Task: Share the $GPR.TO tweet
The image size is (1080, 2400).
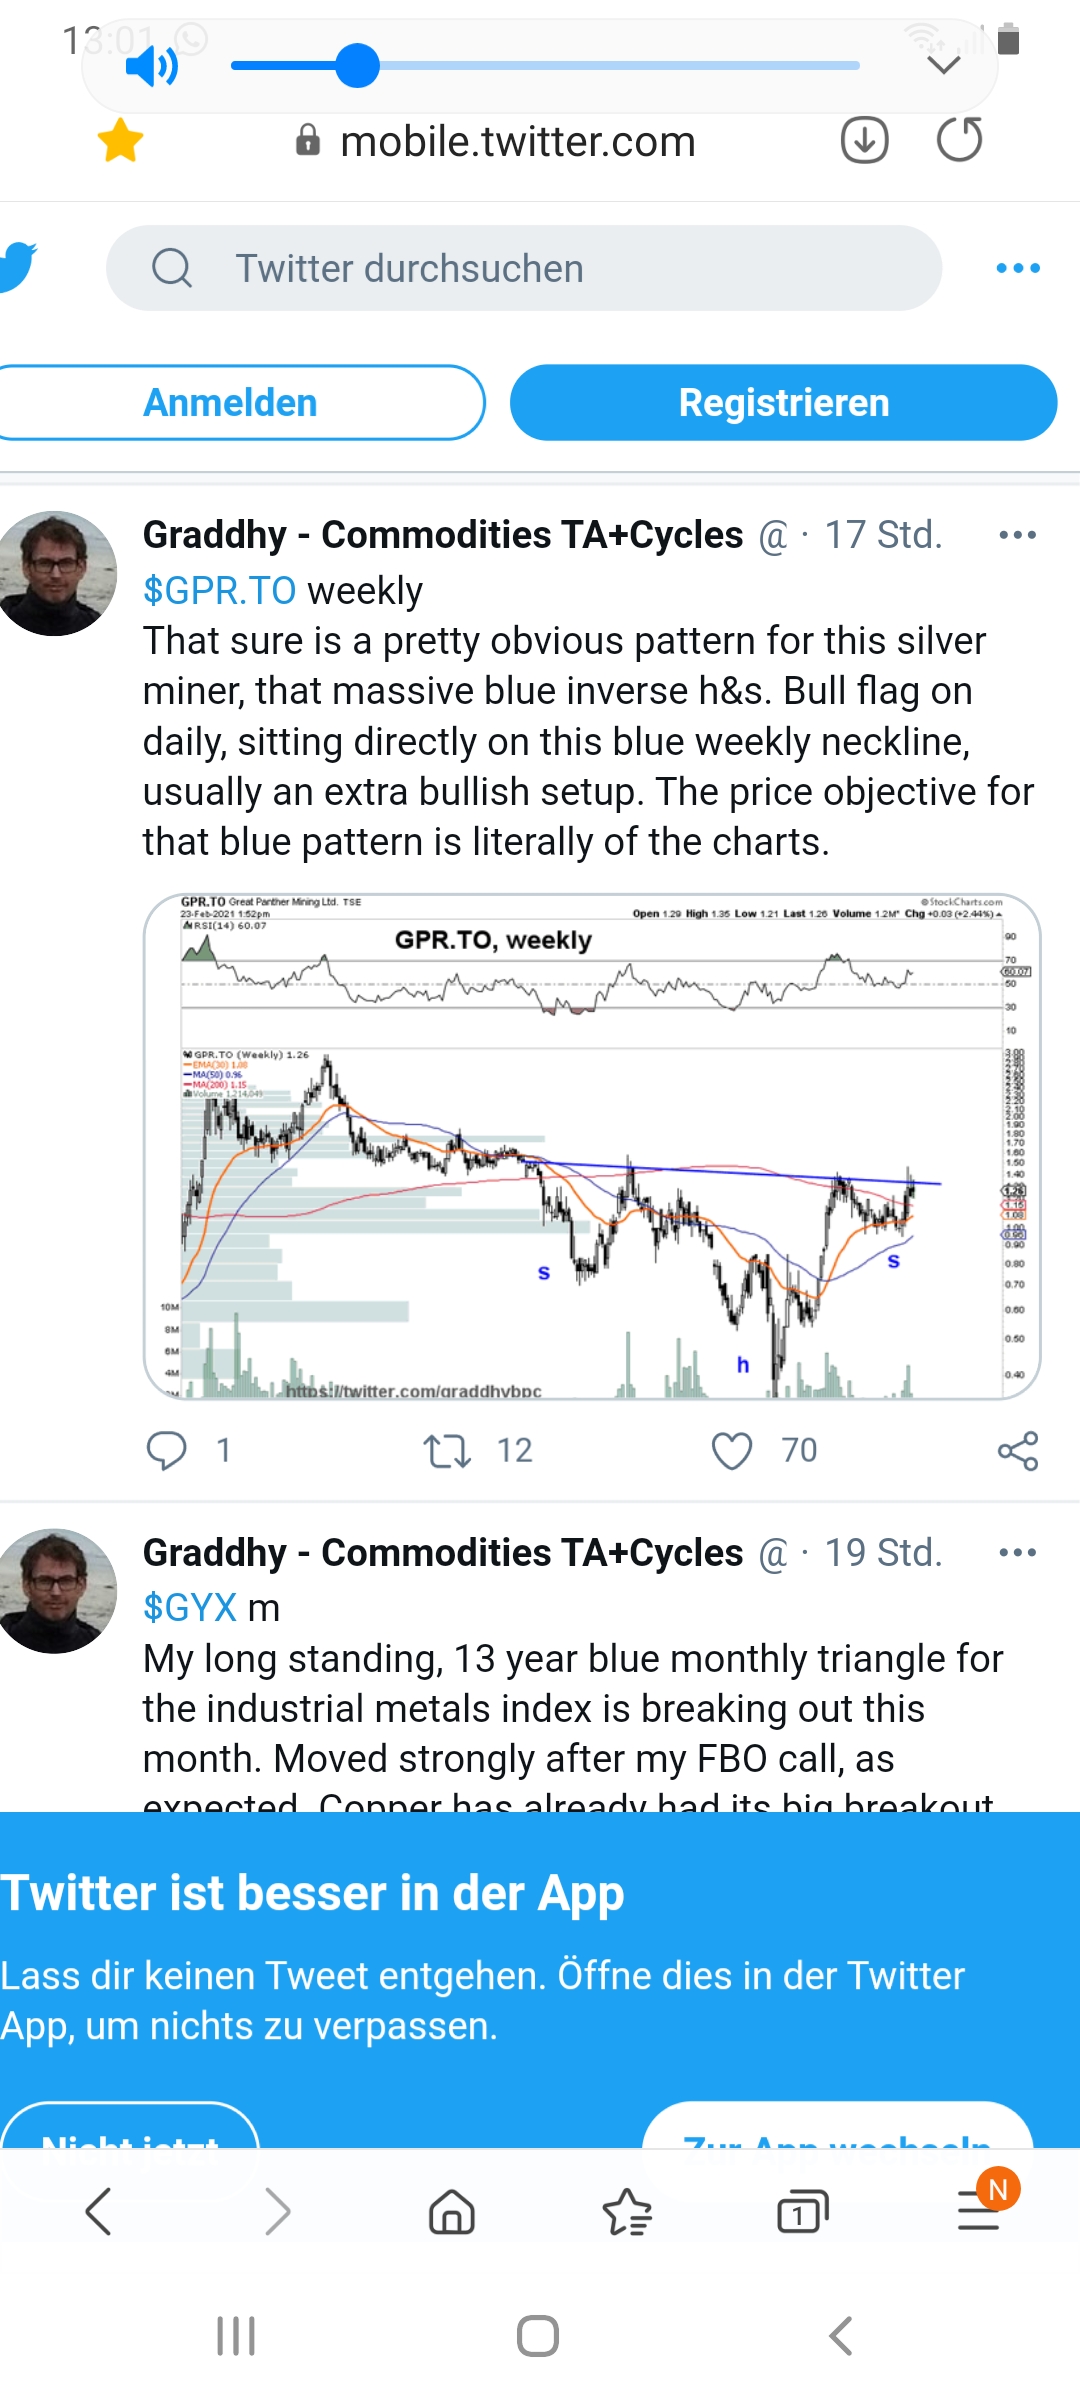Action: pos(1017,1450)
